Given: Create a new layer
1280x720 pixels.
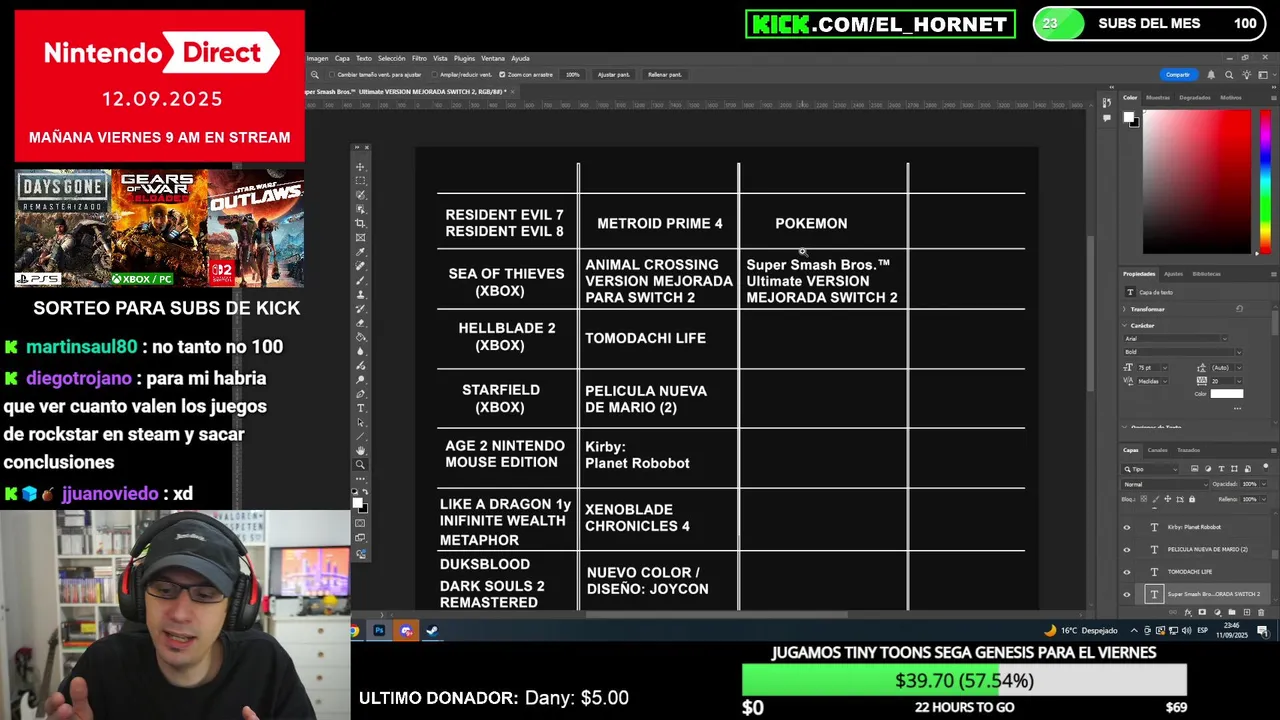Looking at the screenshot, I should [1246, 612].
